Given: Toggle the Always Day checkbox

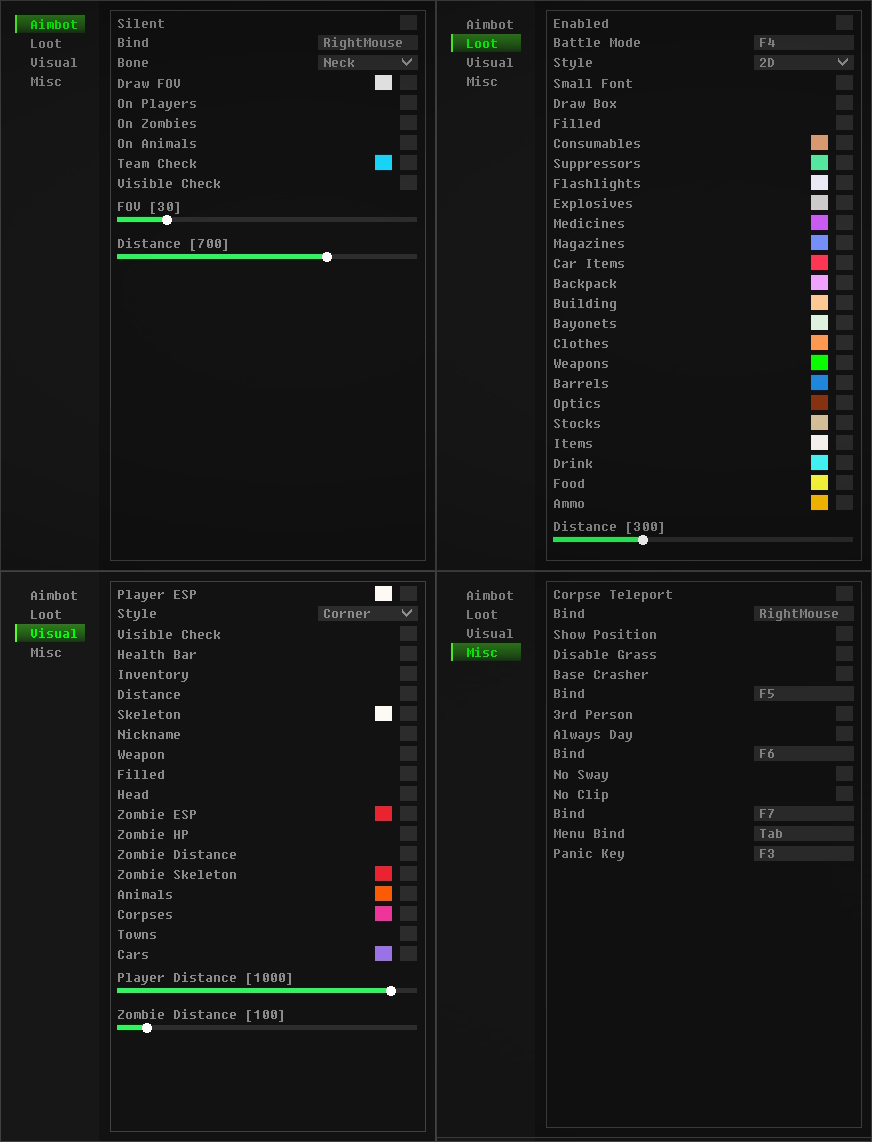Looking at the screenshot, I should point(844,734).
